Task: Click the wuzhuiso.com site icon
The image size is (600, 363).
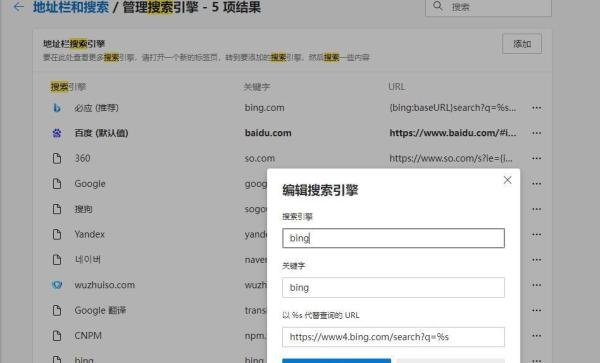Action: pyautogui.click(x=57, y=285)
